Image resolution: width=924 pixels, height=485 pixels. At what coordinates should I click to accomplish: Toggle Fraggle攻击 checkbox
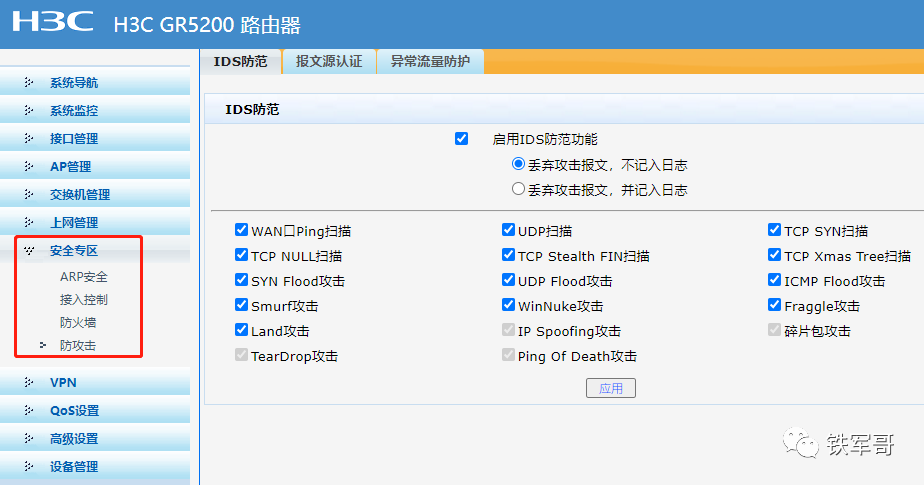pos(774,305)
